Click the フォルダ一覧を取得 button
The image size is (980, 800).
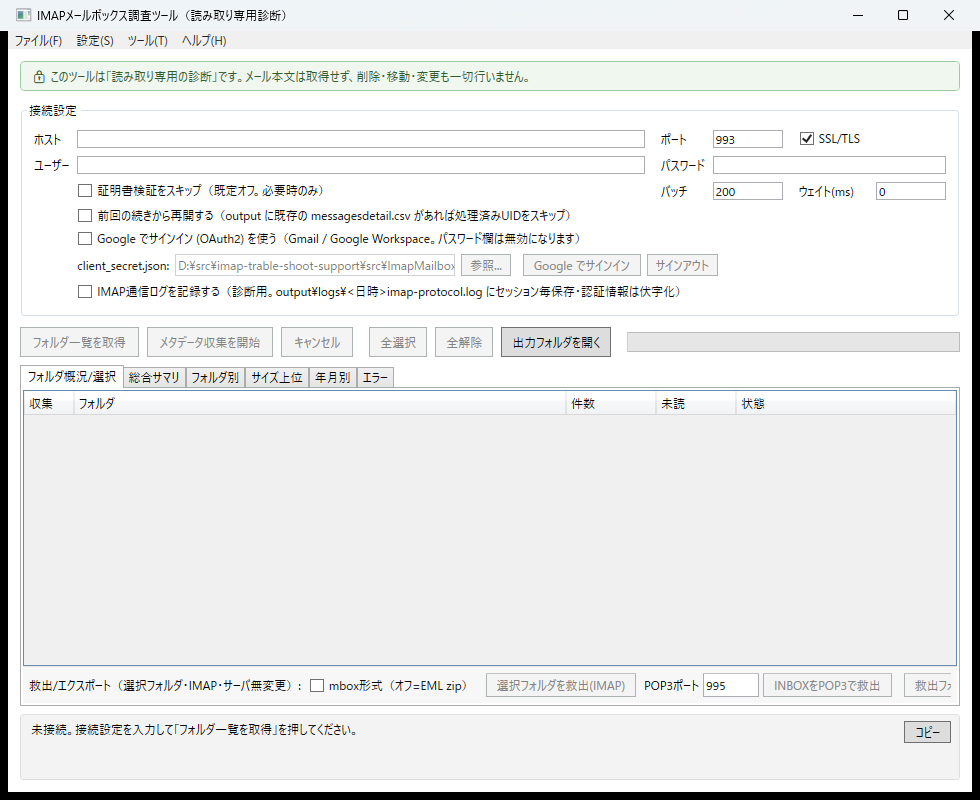point(79,342)
